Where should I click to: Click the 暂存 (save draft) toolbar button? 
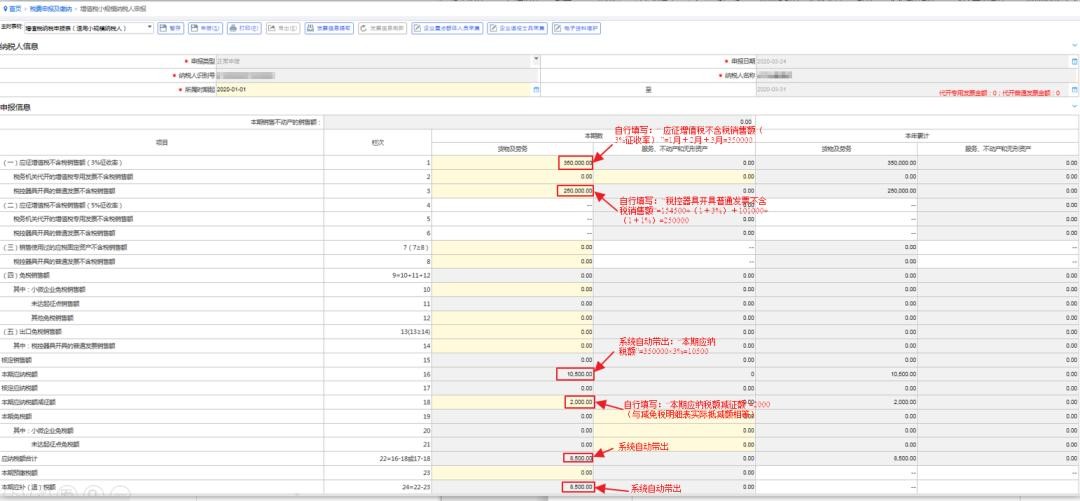coord(172,28)
